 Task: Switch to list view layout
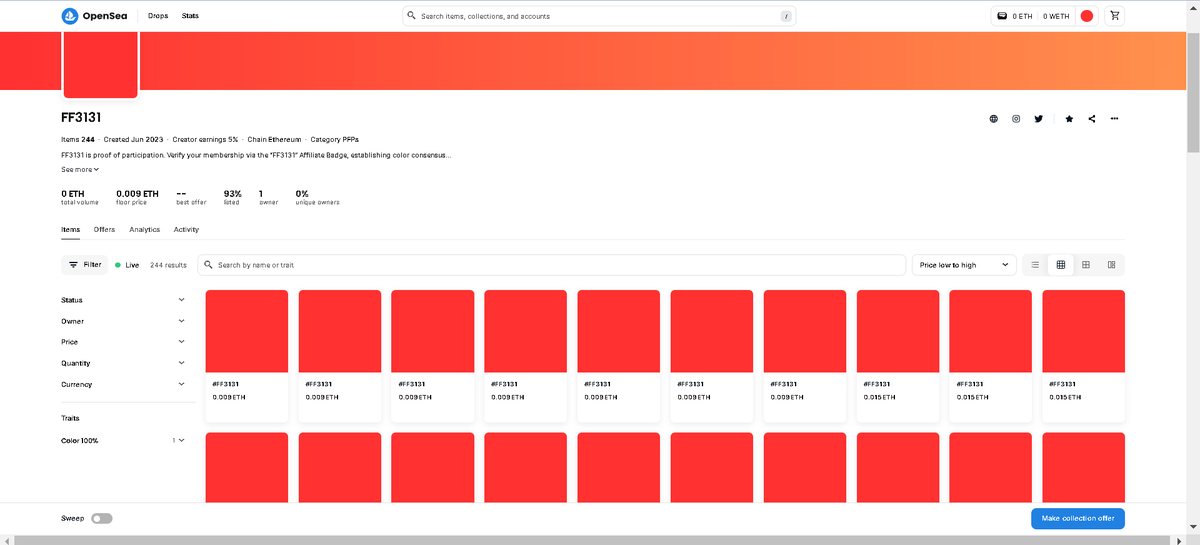tap(1036, 265)
